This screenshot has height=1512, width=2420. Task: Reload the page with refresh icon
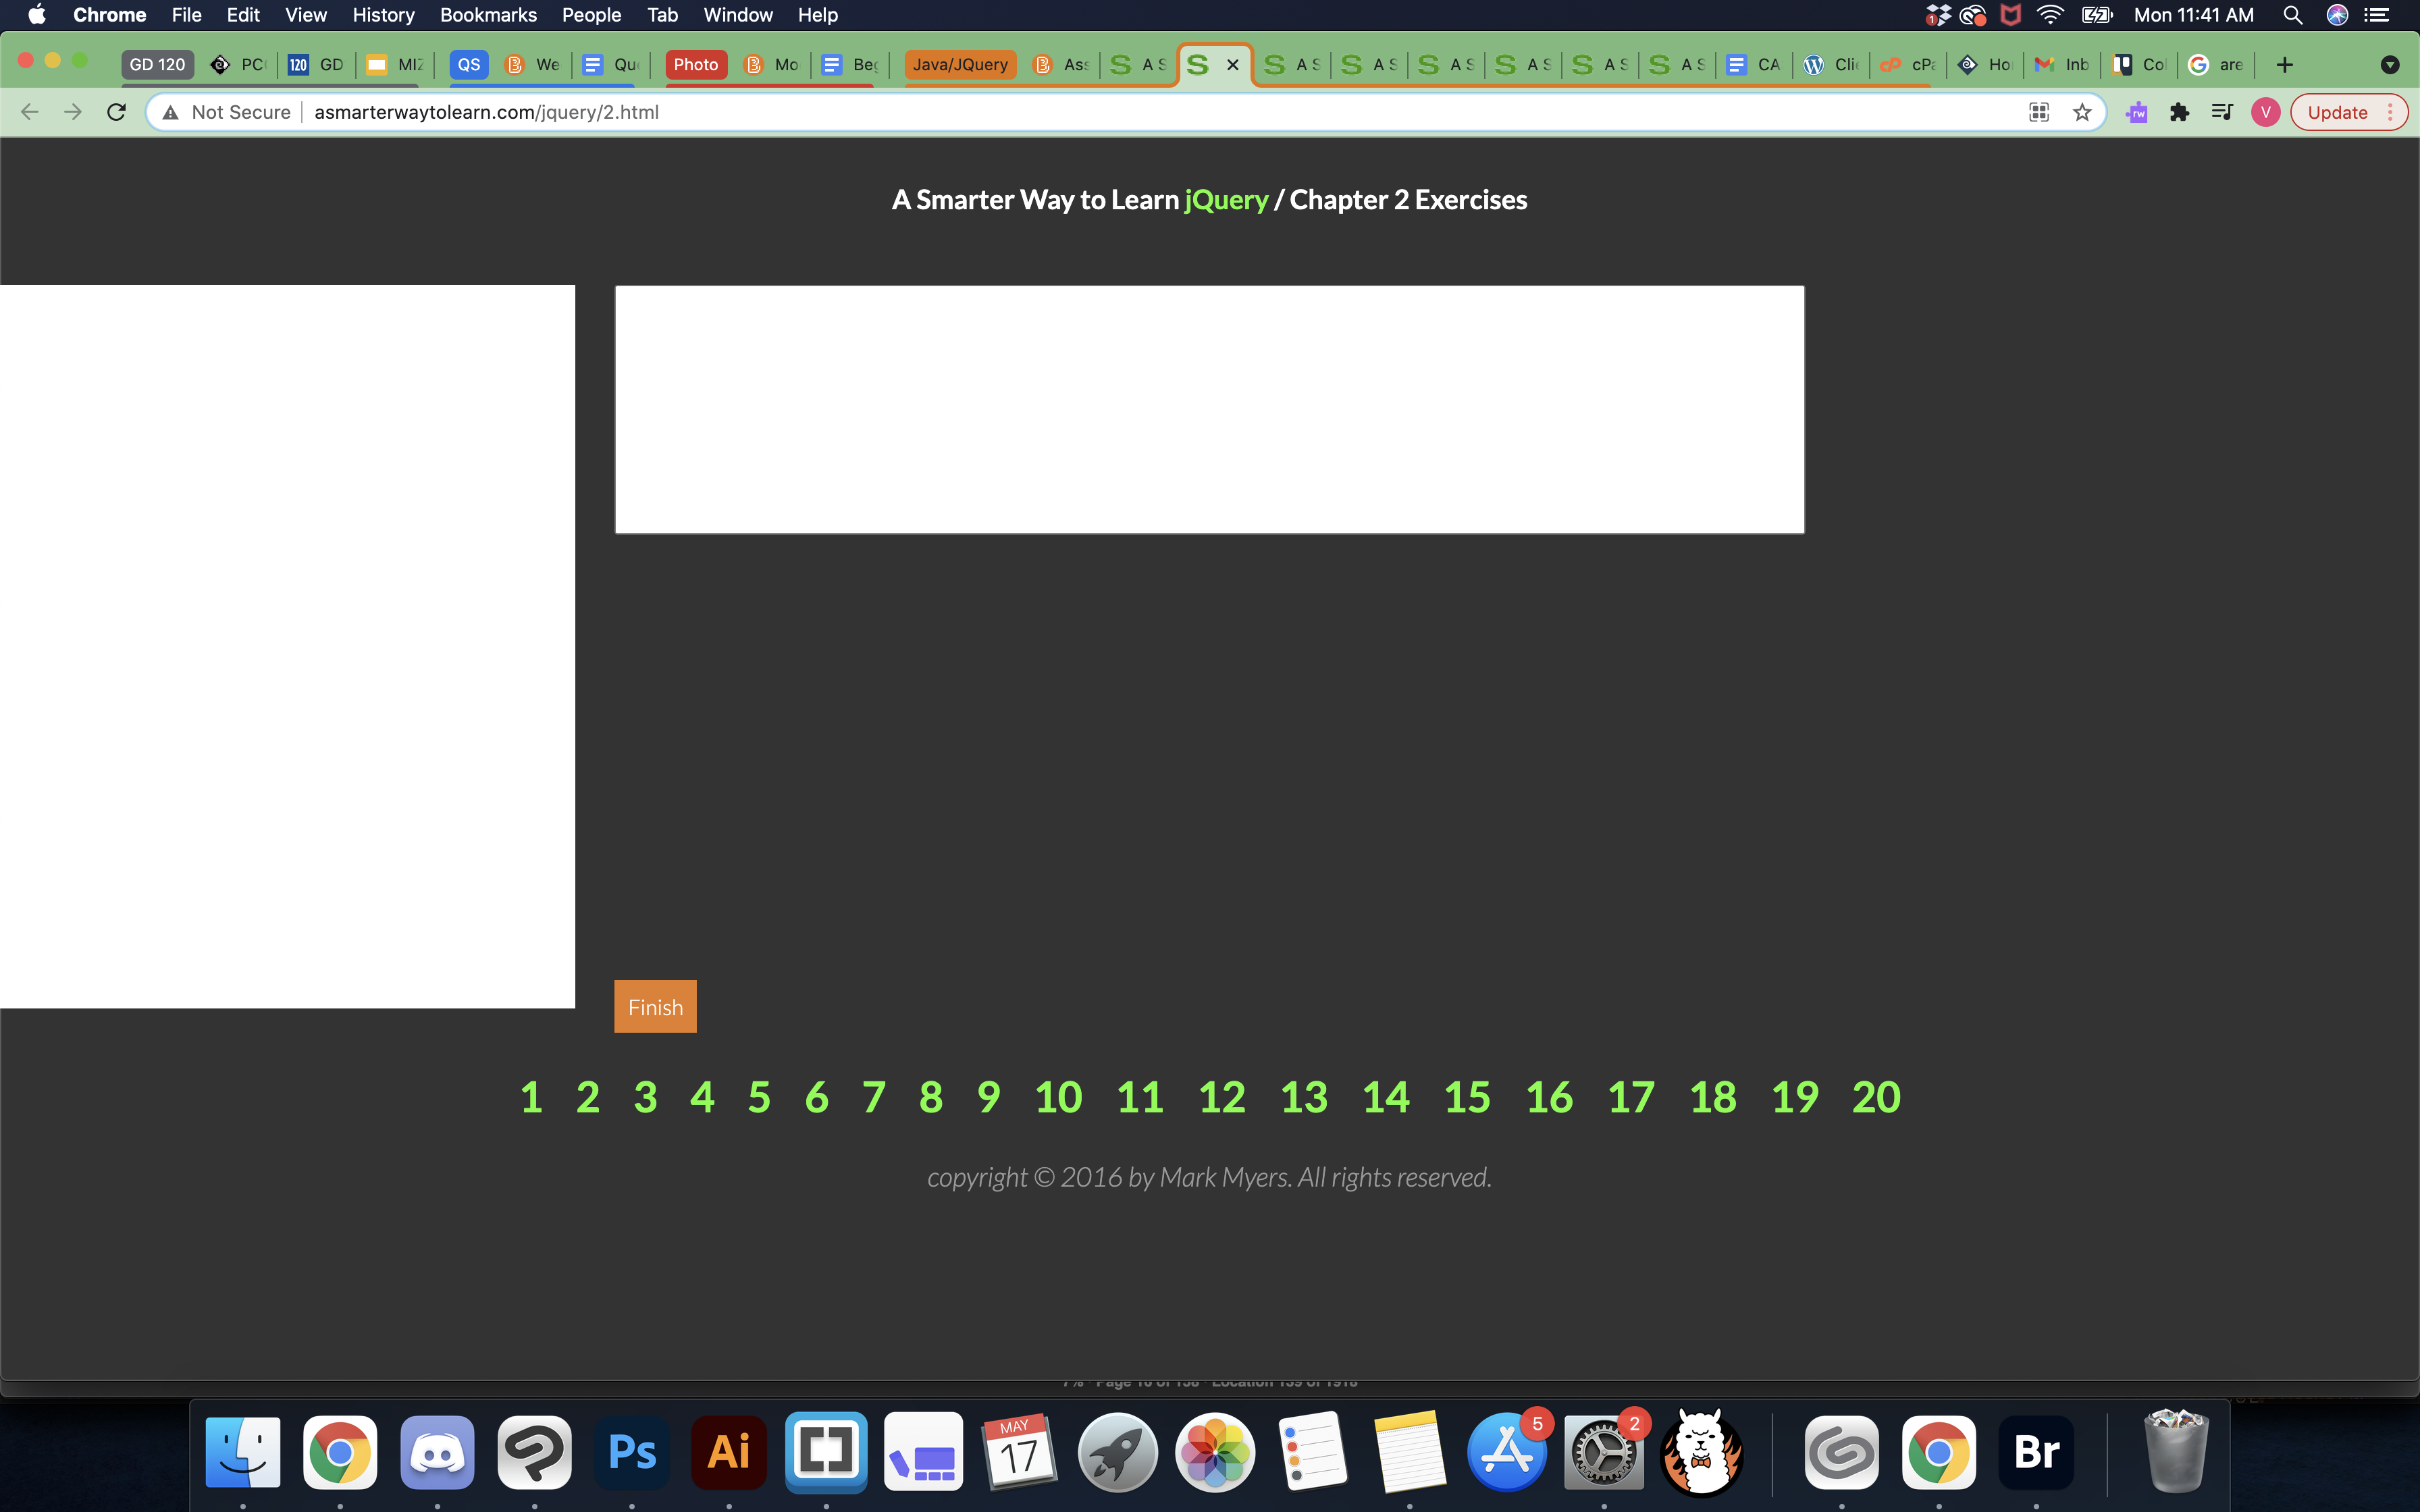pyautogui.click(x=117, y=112)
